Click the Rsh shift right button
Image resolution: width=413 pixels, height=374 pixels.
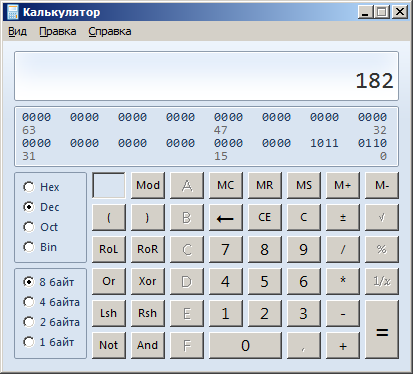click(148, 313)
